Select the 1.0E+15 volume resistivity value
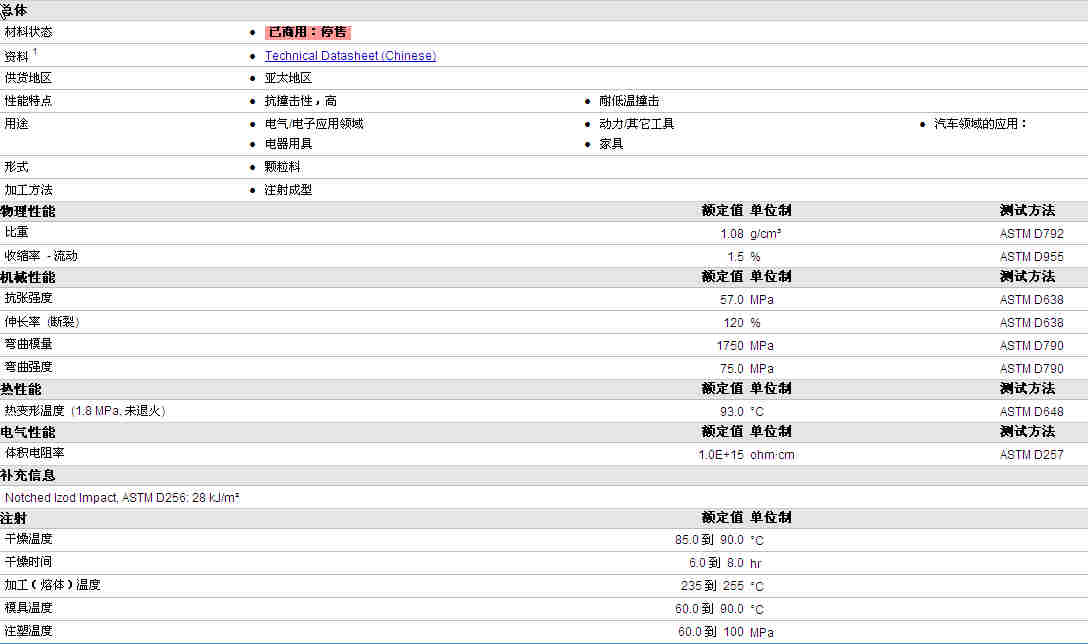The image size is (1088, 644). click(x=721, y=455)
